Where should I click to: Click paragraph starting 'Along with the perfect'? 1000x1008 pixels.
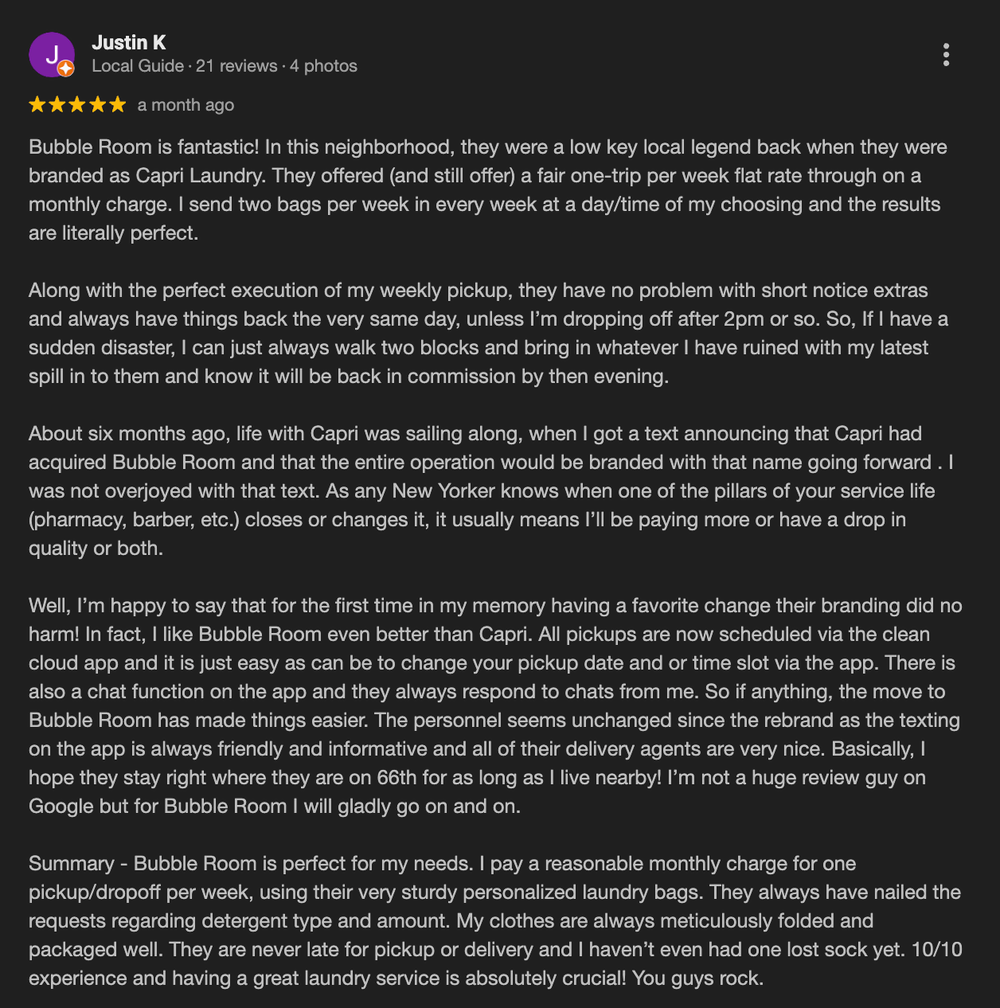coord(480,334)
